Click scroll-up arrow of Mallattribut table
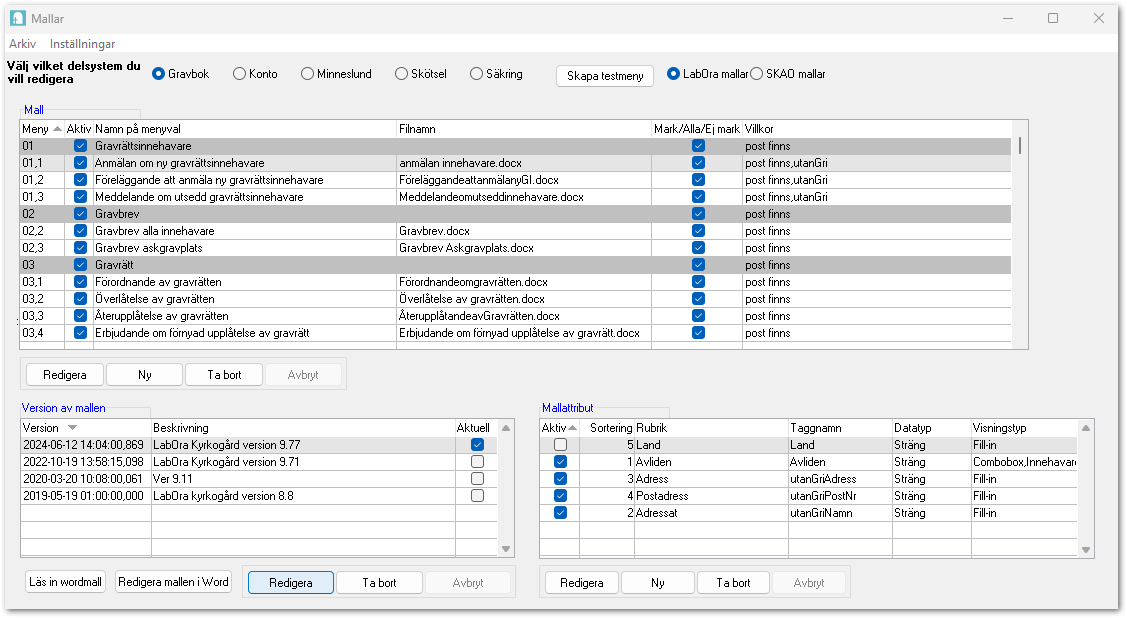Screen dimensions: 1127x618 coord(1086,428)
